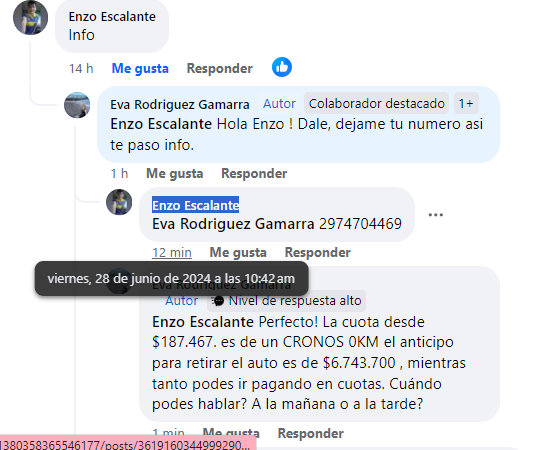The height and width of the screenshot is (450, 535).
Task: Click the Colaborador destacado badge
Action: 377,103
